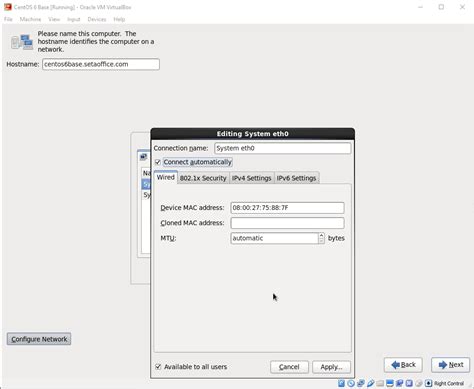Viewport: 474px width, 389px height.
Task: Click the shared folders gray status icon
Action: [380, 383]
